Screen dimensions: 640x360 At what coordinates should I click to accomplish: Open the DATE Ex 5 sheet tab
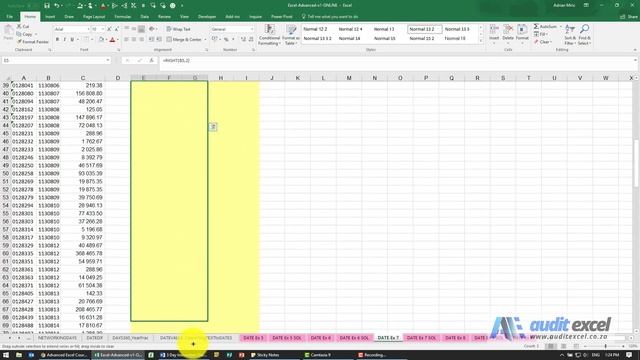(253, 338)
